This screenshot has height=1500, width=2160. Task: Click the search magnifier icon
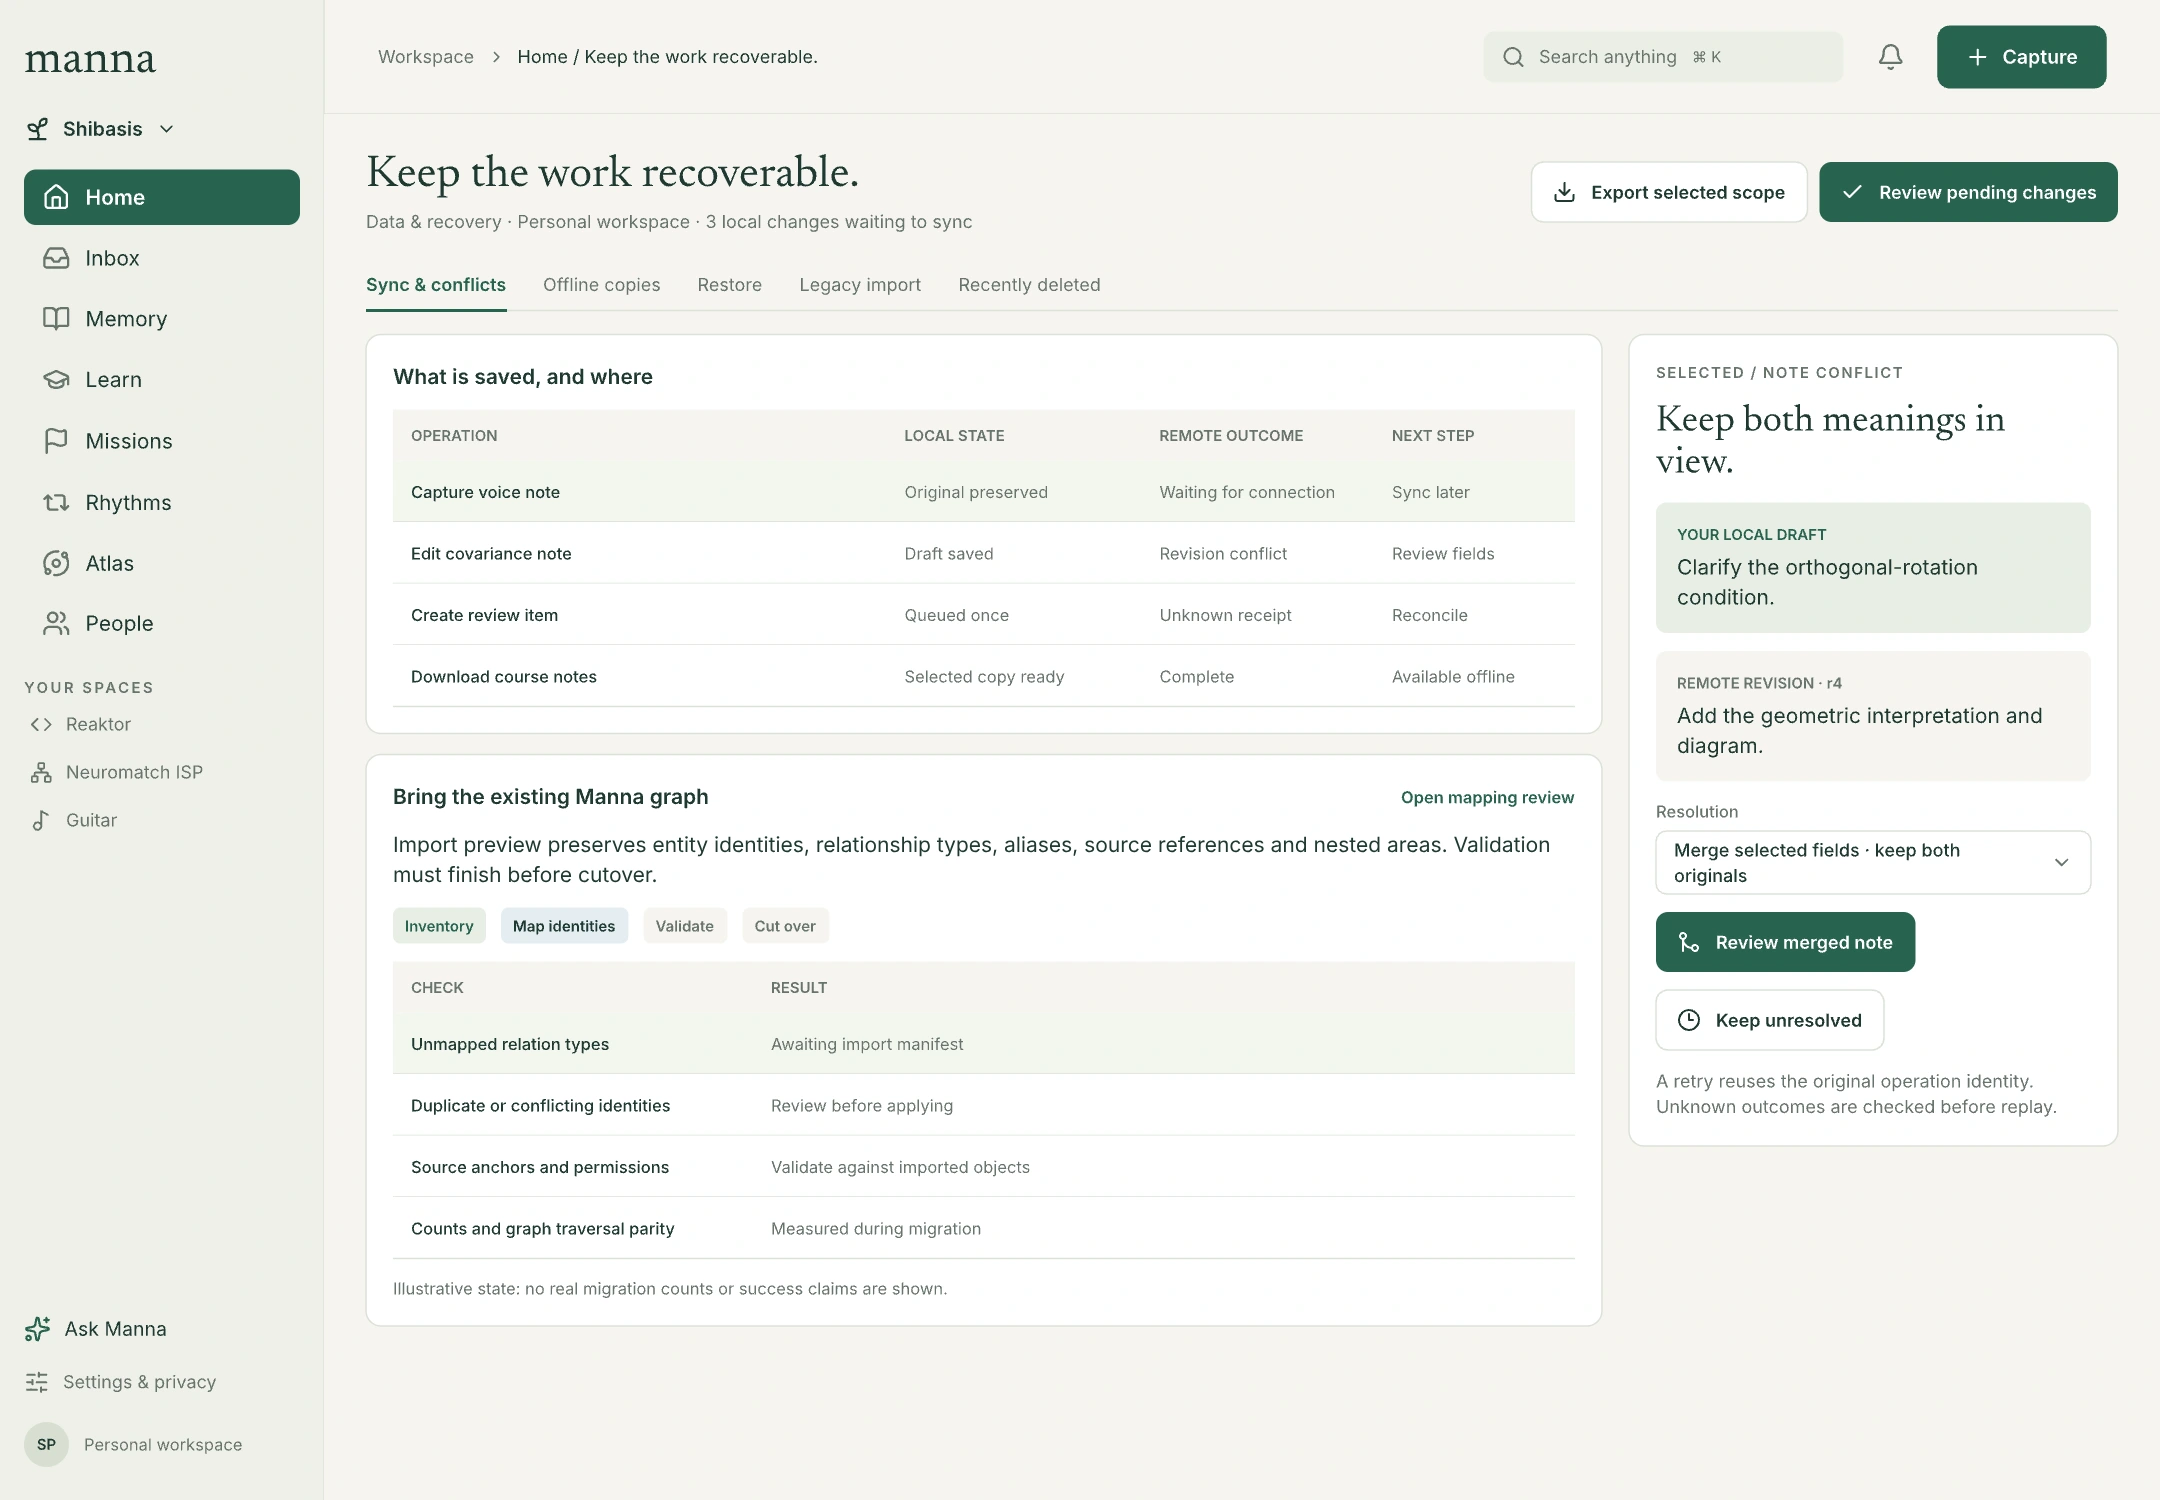coord(1514,57)
